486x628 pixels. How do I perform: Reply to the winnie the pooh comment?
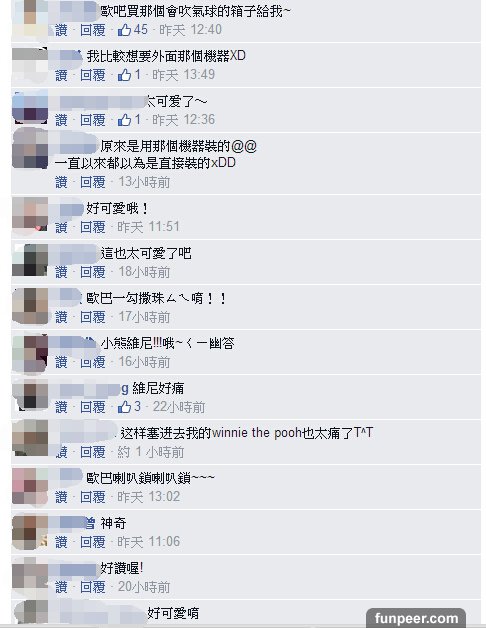(x=93, y=452)
